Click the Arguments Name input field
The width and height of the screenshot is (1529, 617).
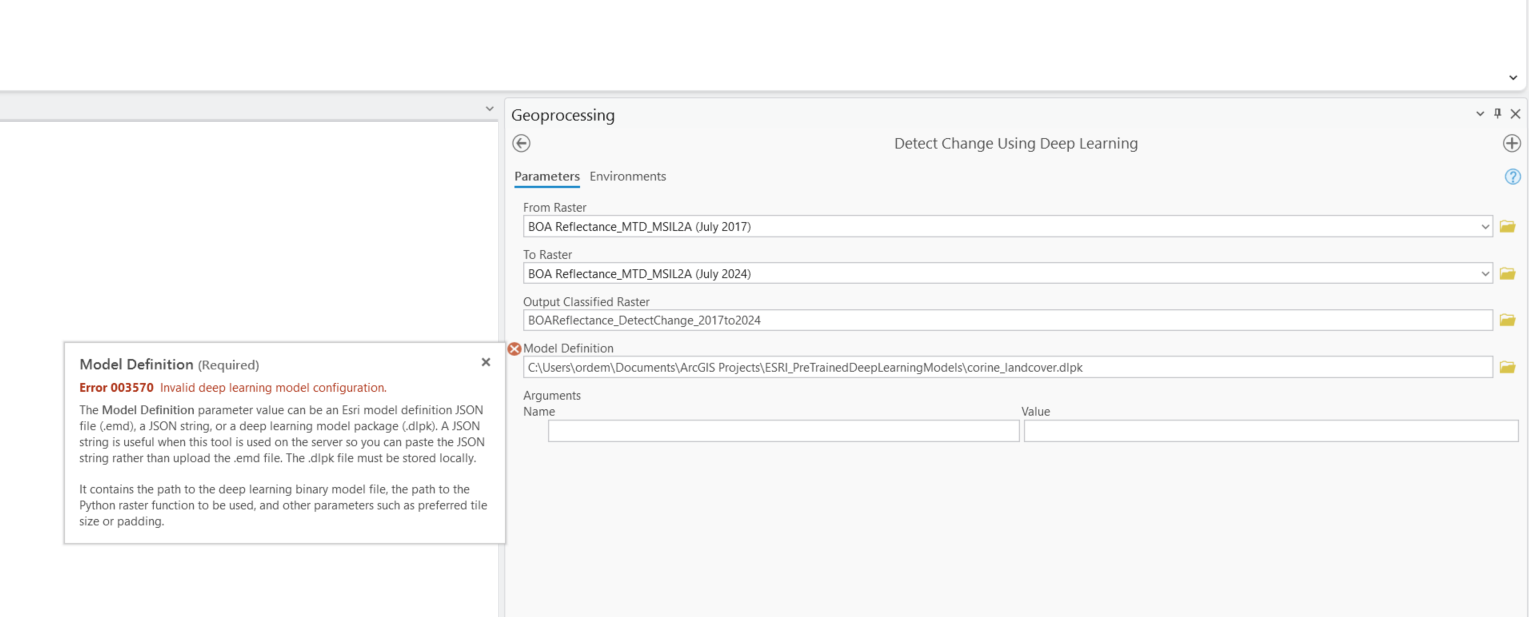782,430
